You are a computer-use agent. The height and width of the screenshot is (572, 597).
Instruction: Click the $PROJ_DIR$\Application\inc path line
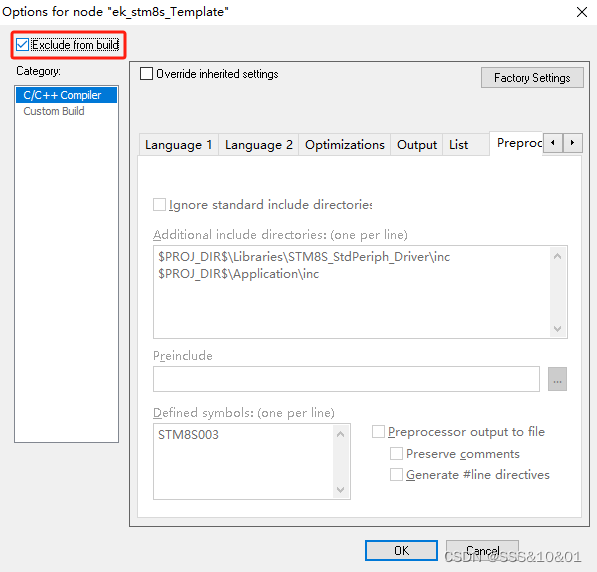[x=239, y=274]
